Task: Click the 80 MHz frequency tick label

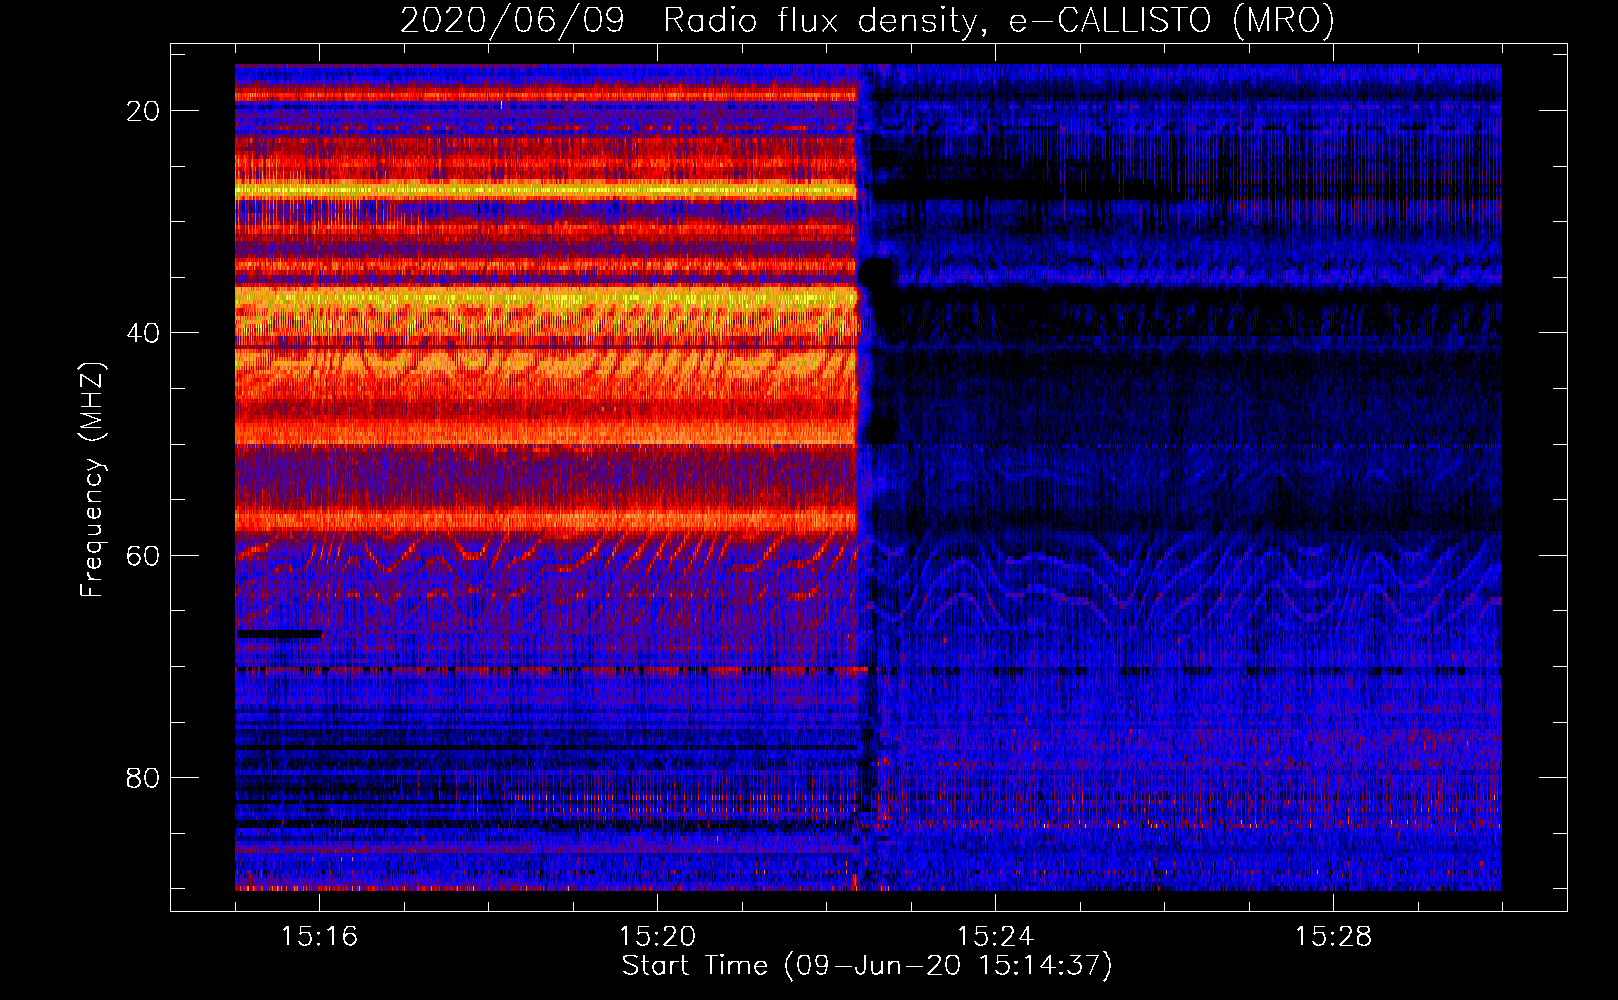Action: click(x=143, y=777)
